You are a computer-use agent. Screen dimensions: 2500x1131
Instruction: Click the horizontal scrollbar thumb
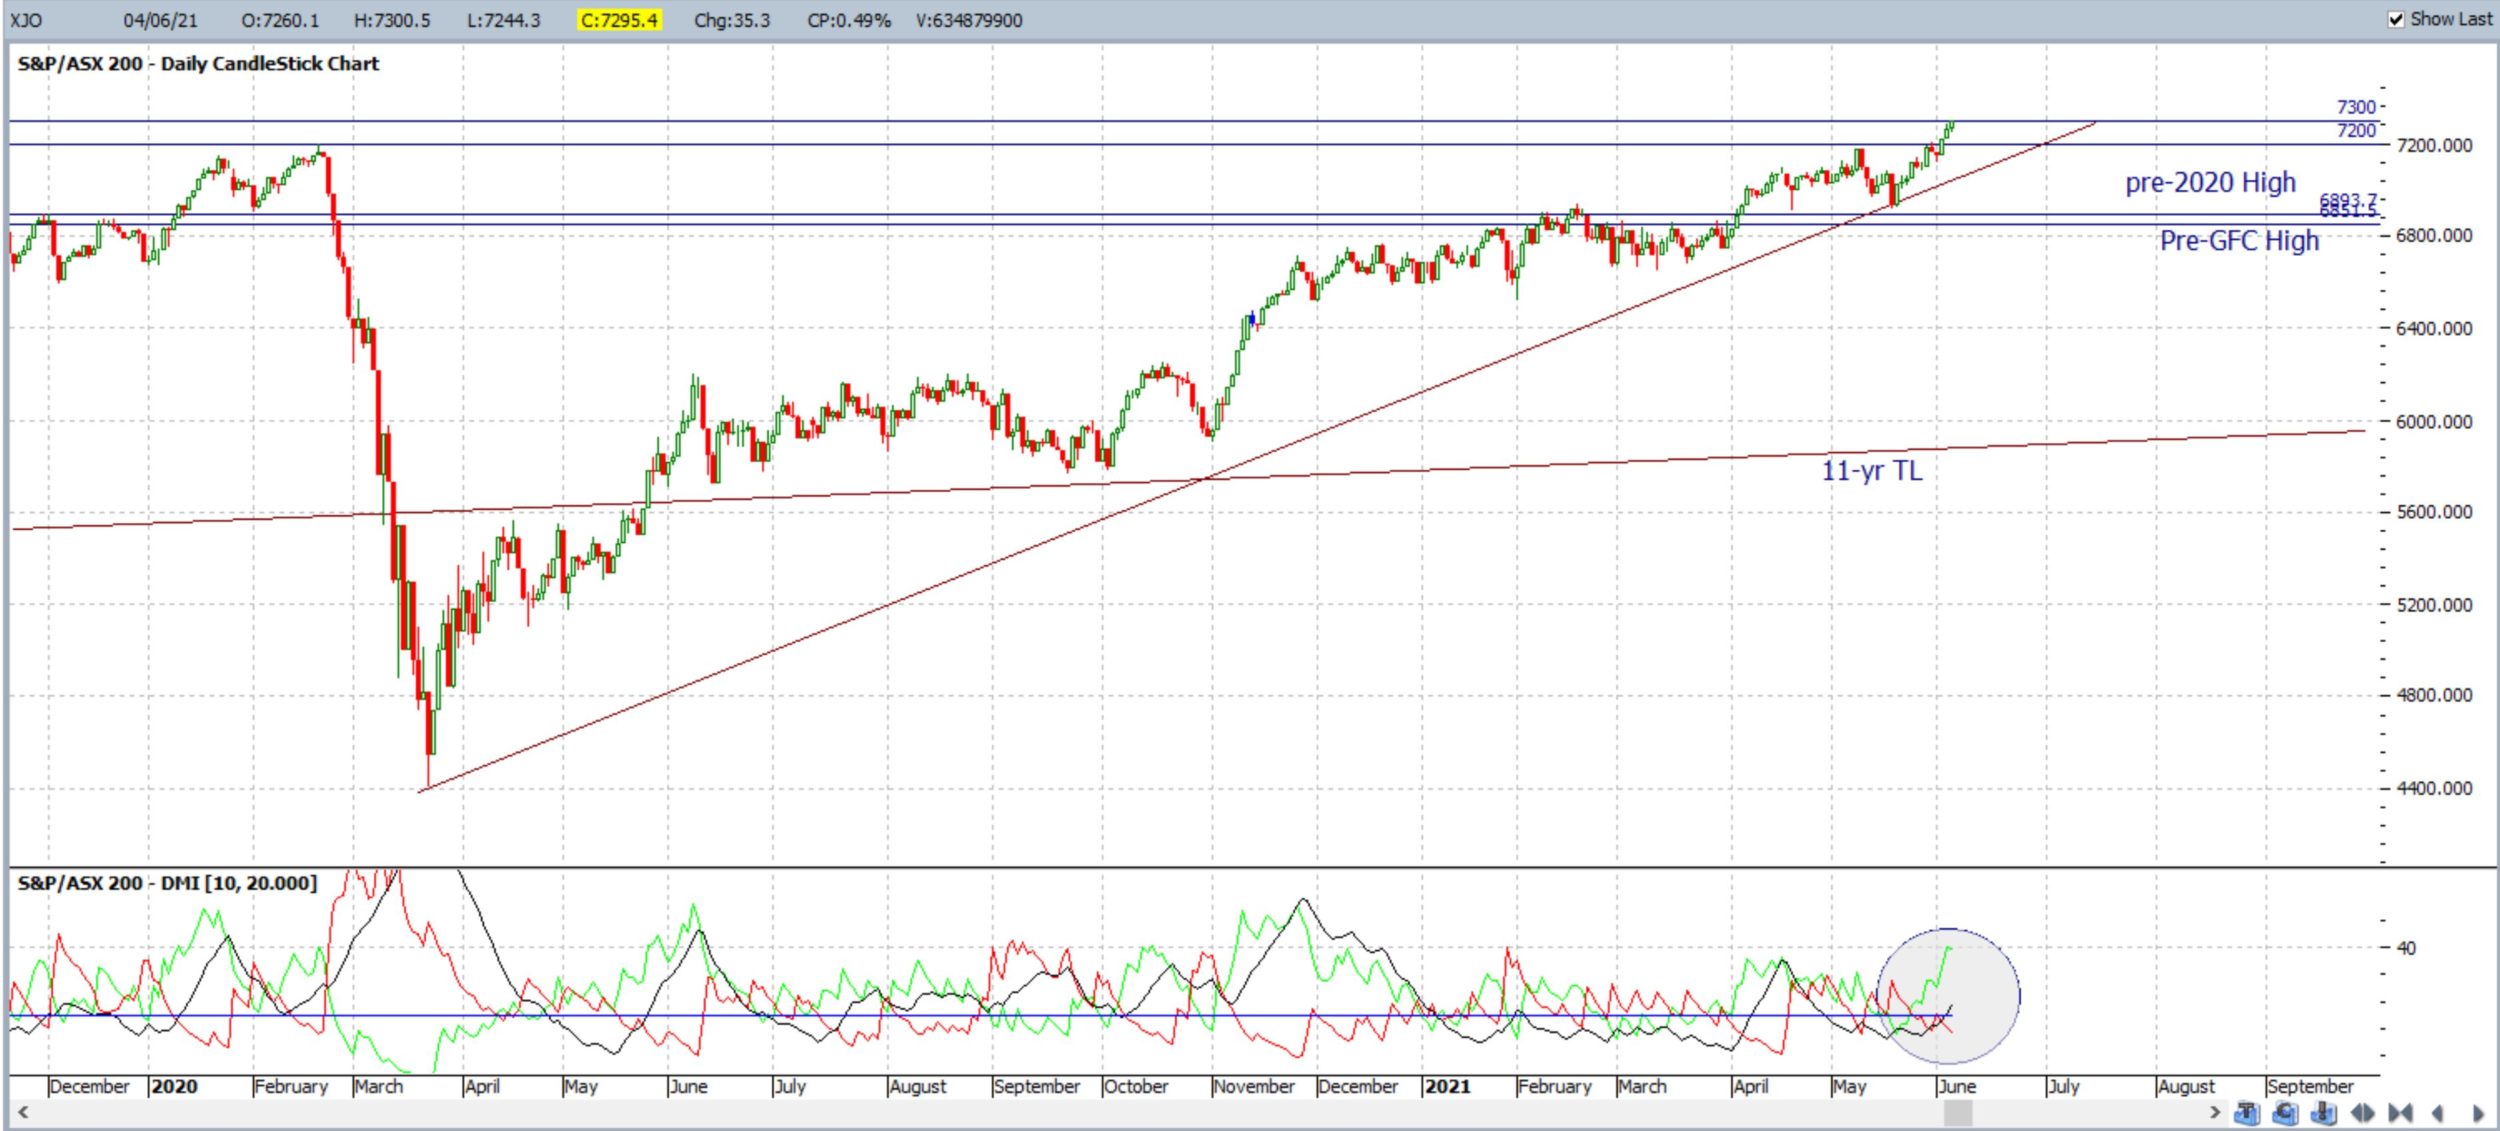[1958, 1112]
